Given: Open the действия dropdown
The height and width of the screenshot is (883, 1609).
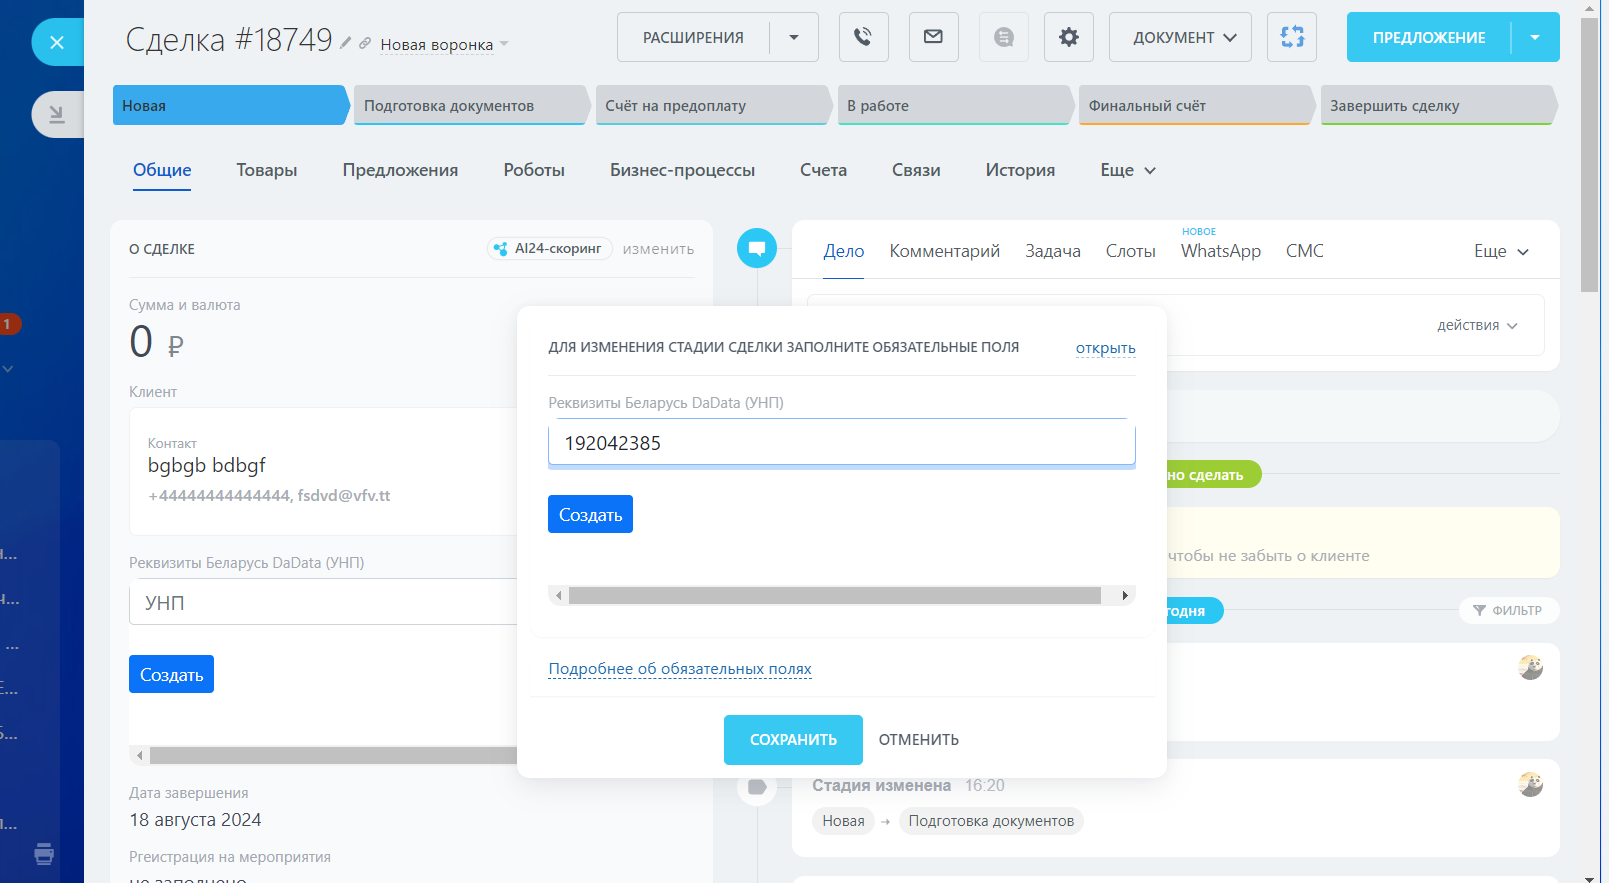Looking at the screenshot, I should tap(1477, 325).
